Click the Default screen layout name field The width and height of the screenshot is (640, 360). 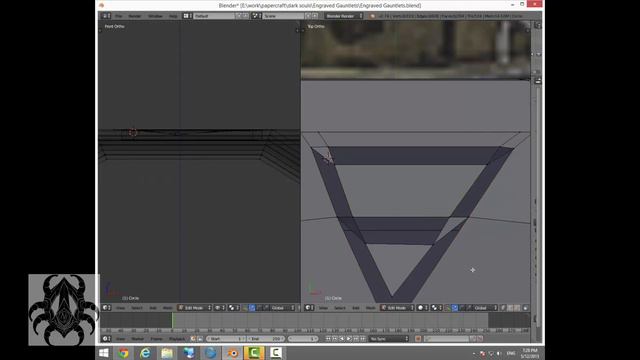pyautogui.click(x=214, y=16)
